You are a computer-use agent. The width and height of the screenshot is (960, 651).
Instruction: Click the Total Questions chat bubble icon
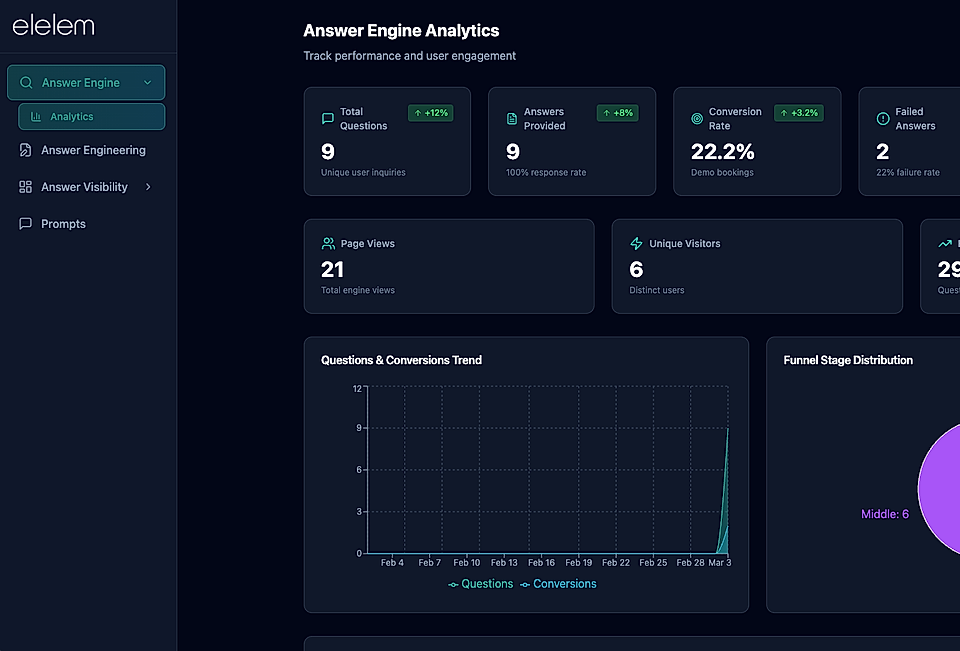tap(327, 118)
